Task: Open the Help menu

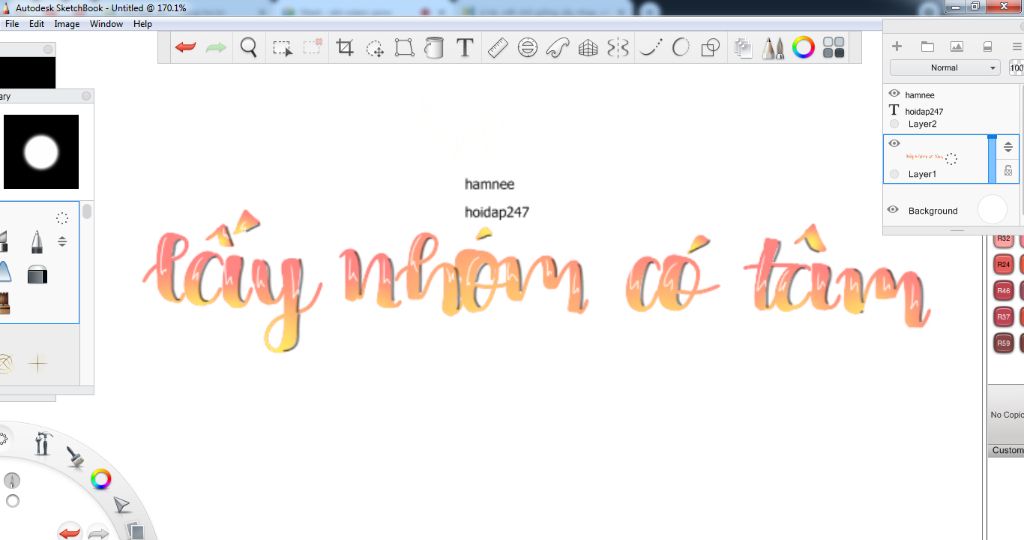Action: tap(142, 24)
